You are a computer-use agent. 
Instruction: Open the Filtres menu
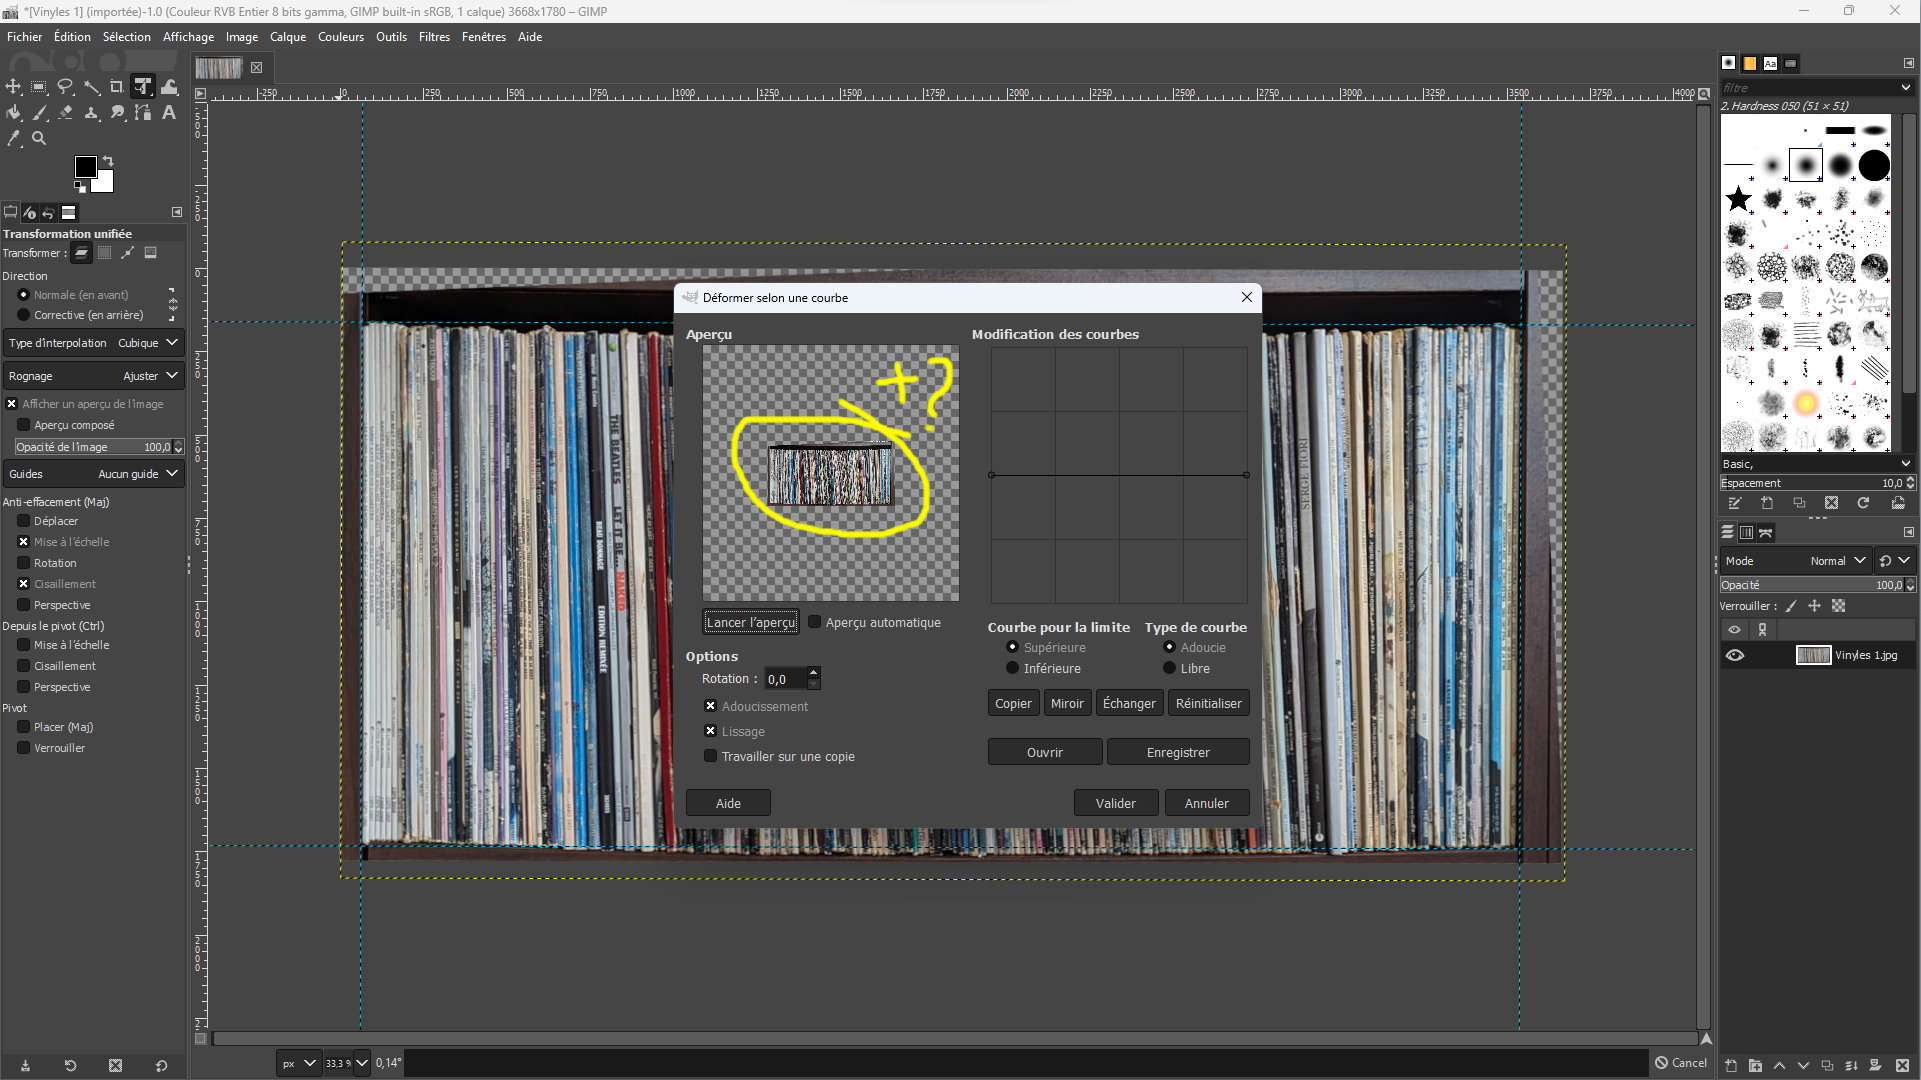point(434,37)
